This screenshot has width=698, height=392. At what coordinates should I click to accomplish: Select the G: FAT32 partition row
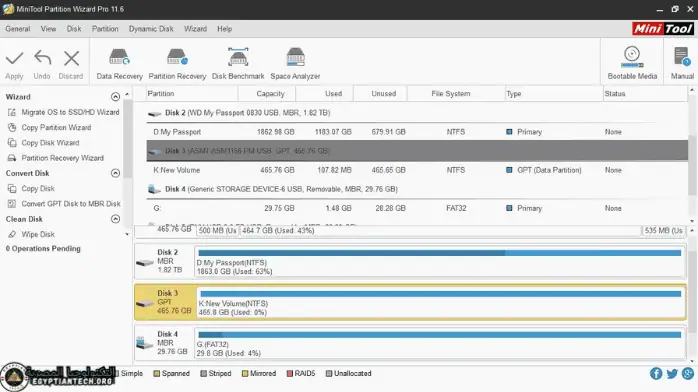point(417,208)
